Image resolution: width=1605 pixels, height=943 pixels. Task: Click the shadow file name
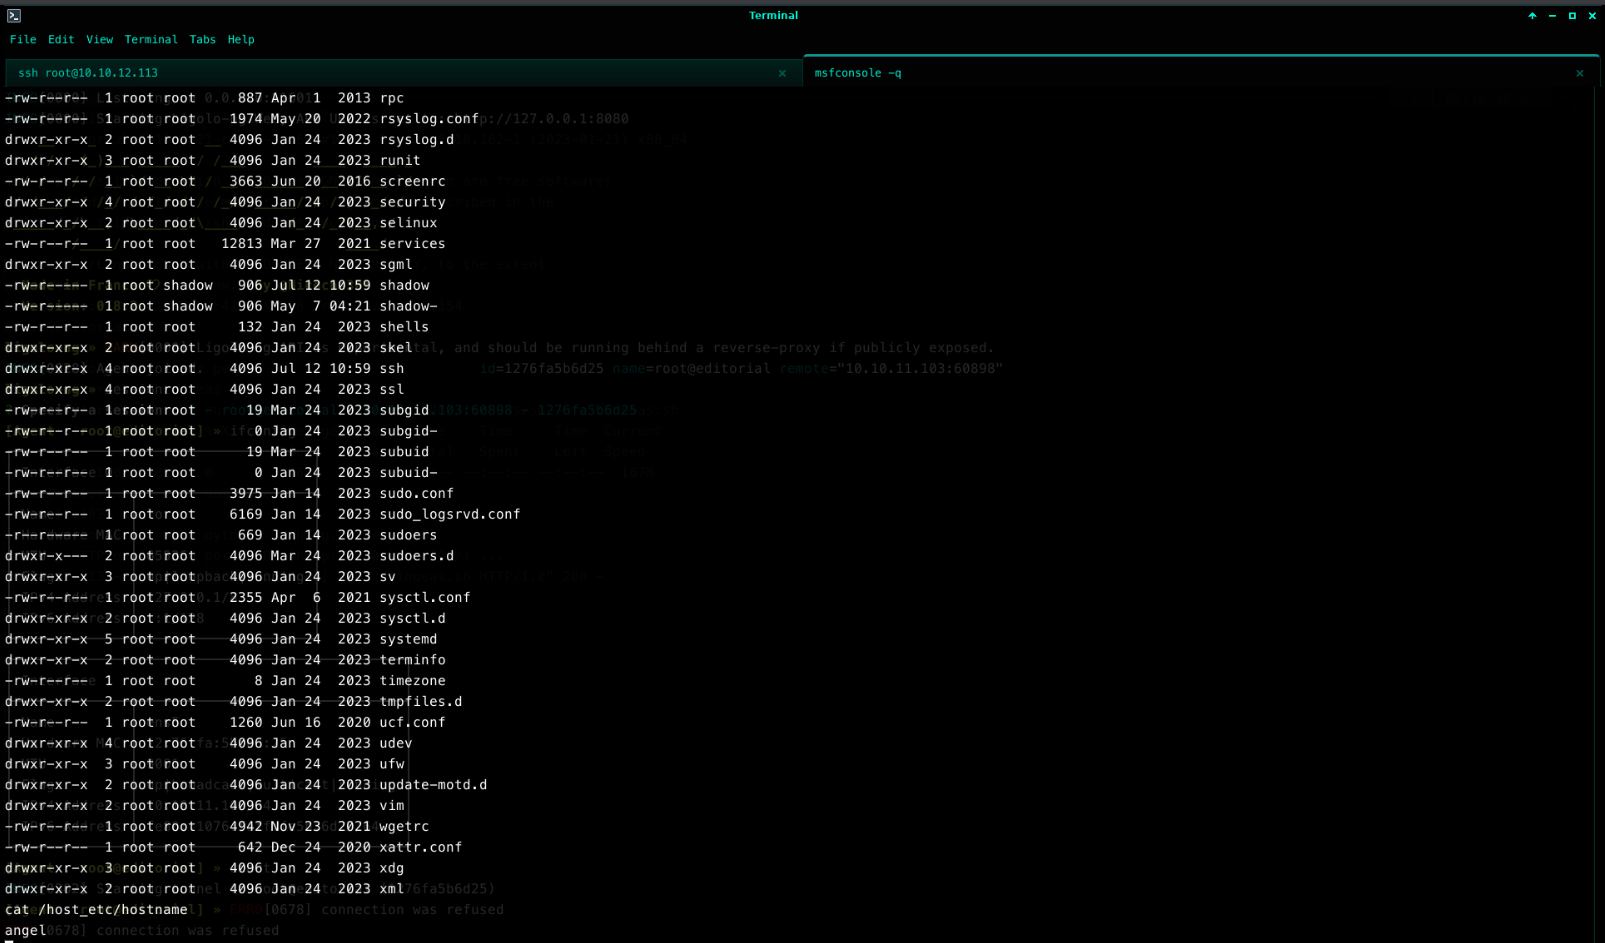coord(404,286)
